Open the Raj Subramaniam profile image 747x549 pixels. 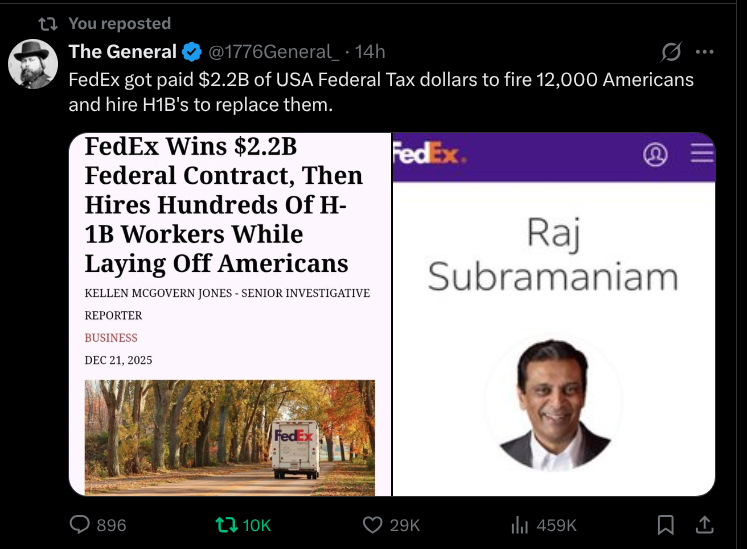point(554,402)
